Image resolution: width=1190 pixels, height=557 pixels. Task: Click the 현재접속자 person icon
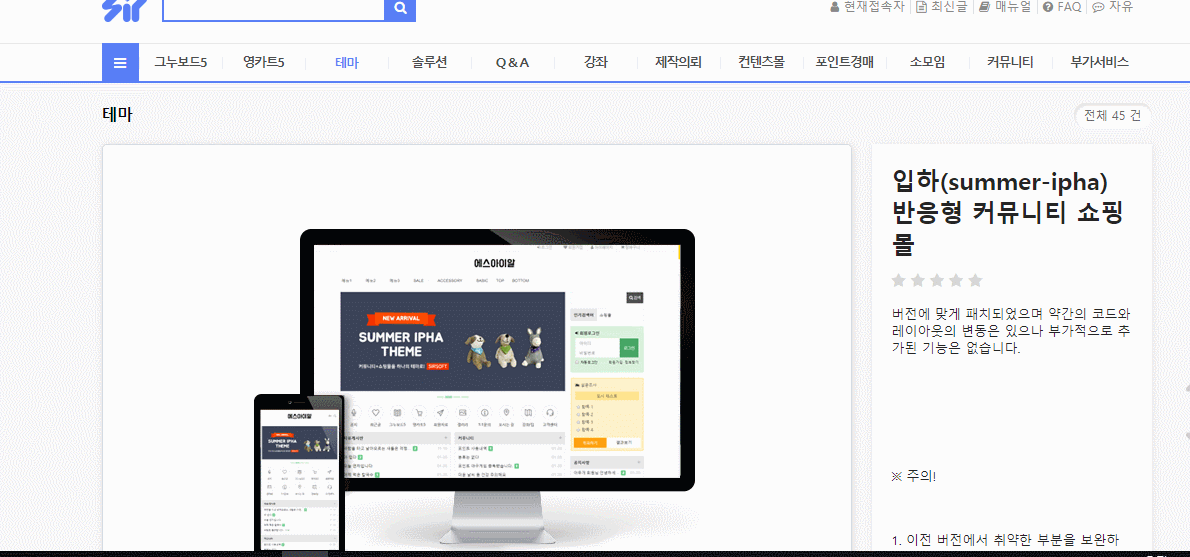[x=835, y=7]
